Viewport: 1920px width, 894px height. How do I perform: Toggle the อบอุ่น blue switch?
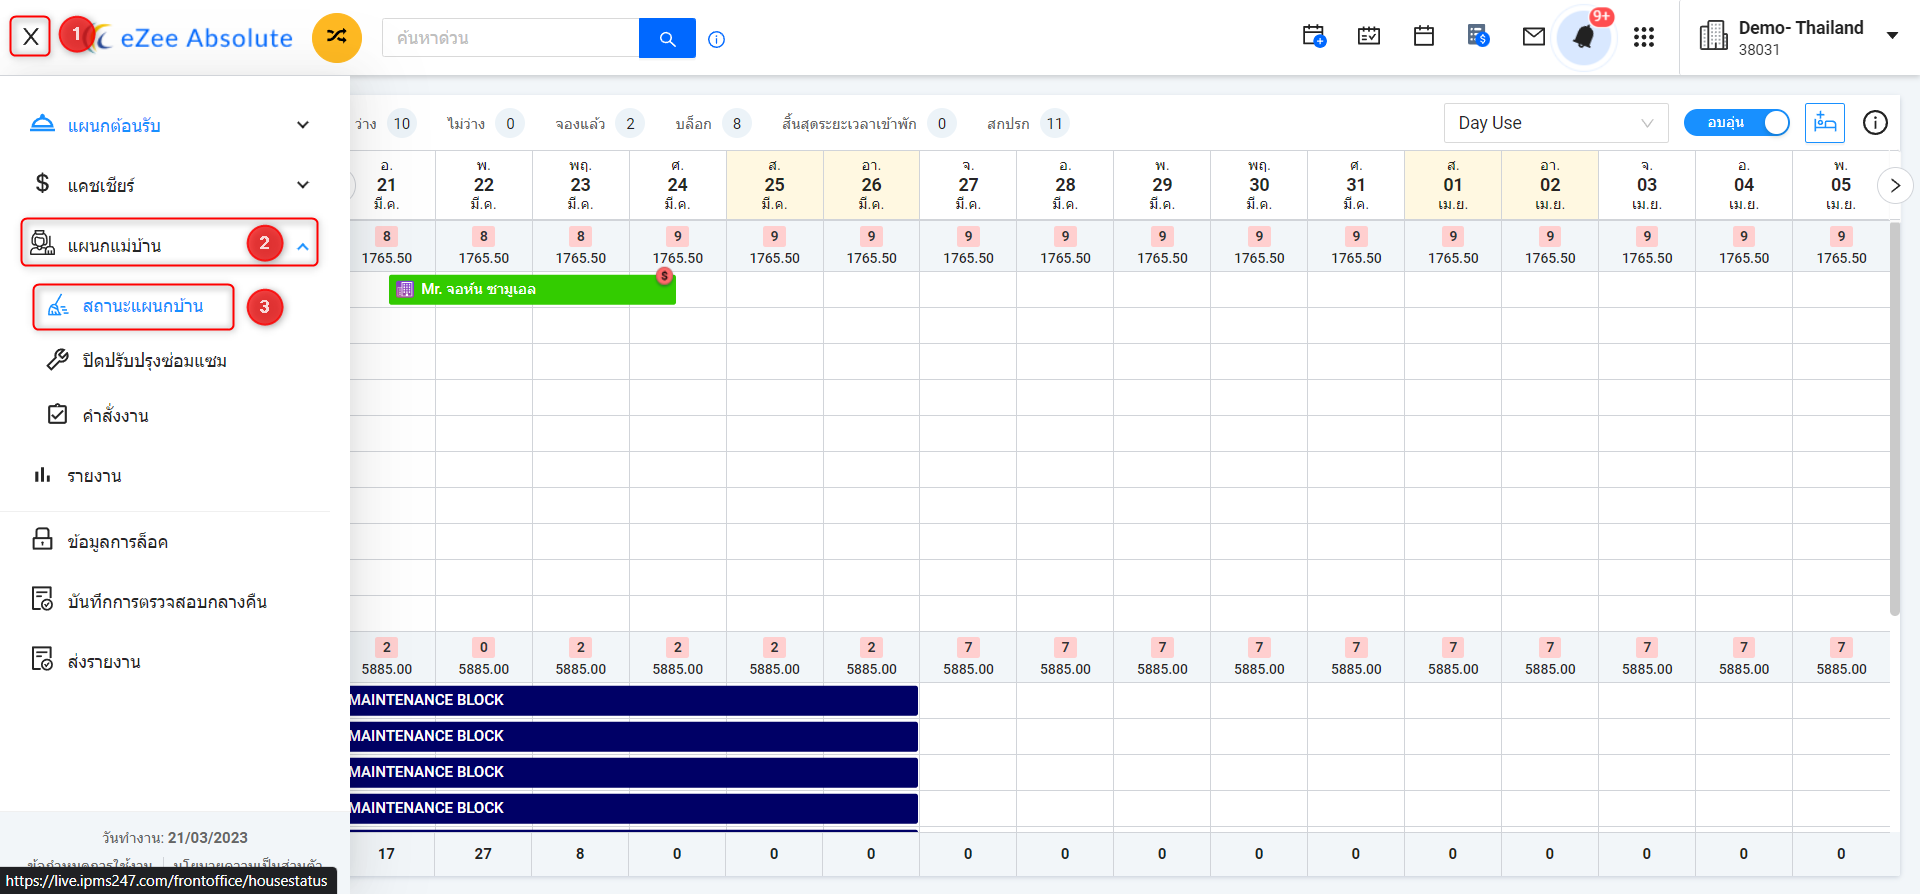coord(1736,123)
